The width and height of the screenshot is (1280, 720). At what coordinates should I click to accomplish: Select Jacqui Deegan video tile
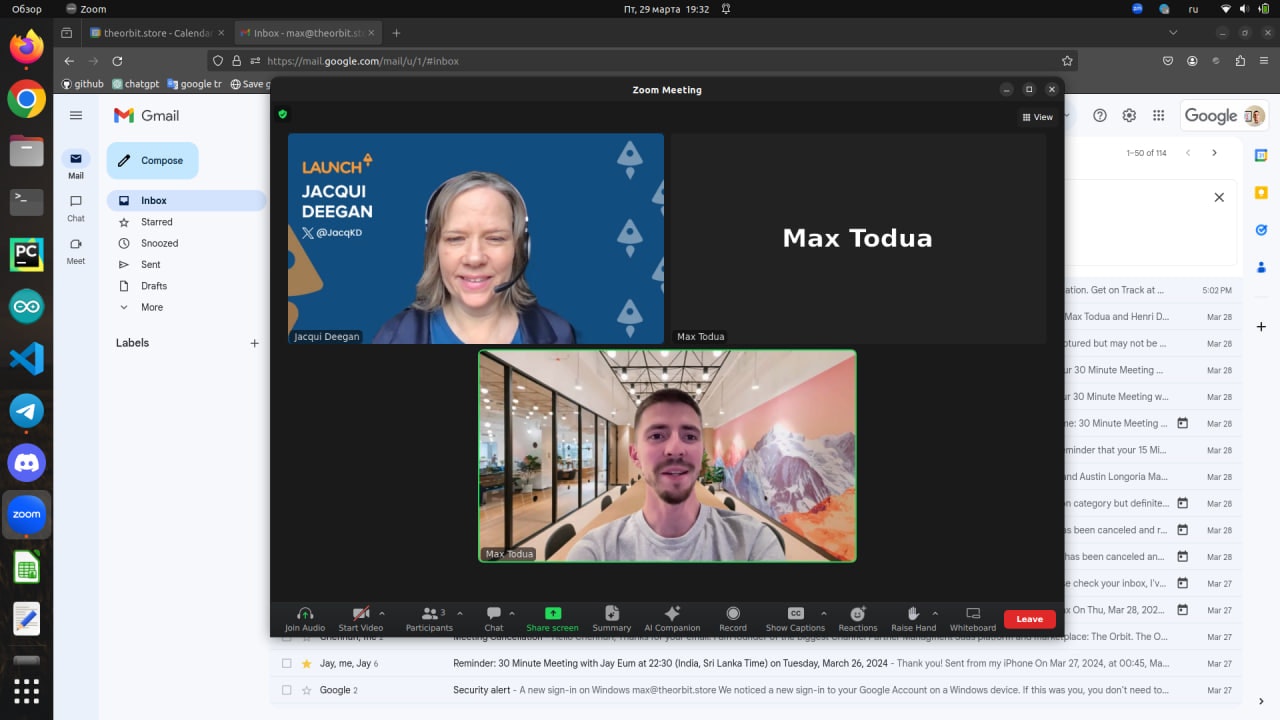[476, 239]
